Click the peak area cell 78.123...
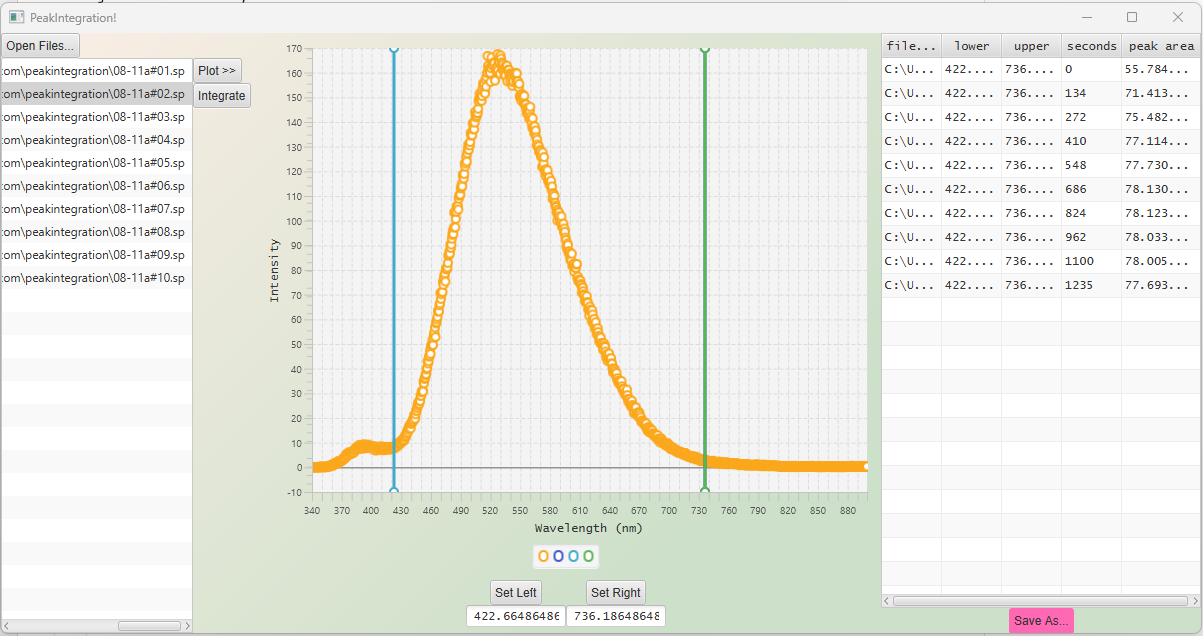Screen dimensions: 1203x636 [x=1161, y=213]
